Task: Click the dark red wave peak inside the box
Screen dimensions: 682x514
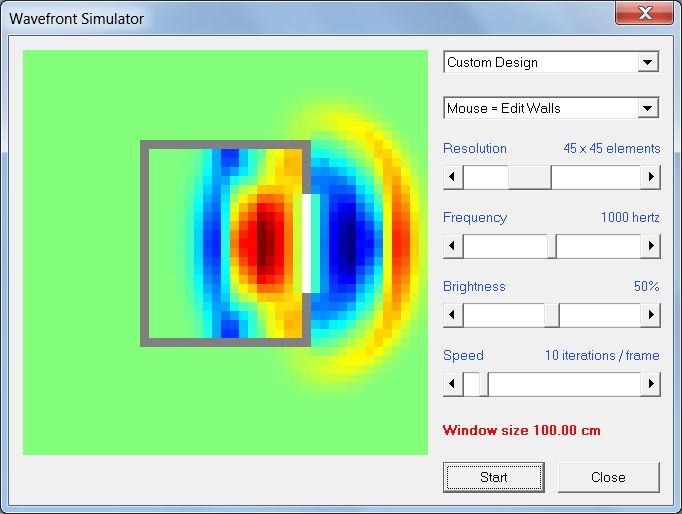Action: [x=266, y=244]
